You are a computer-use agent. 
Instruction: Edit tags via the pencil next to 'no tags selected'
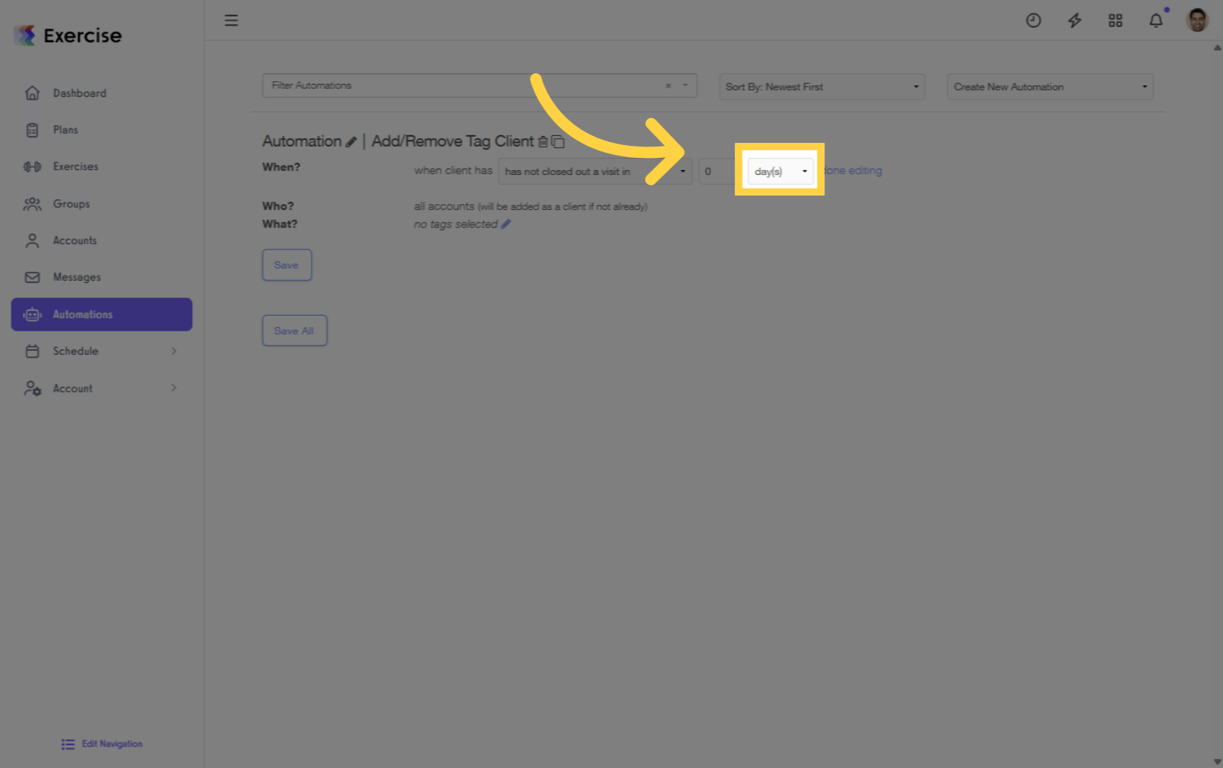click(505, 224)
